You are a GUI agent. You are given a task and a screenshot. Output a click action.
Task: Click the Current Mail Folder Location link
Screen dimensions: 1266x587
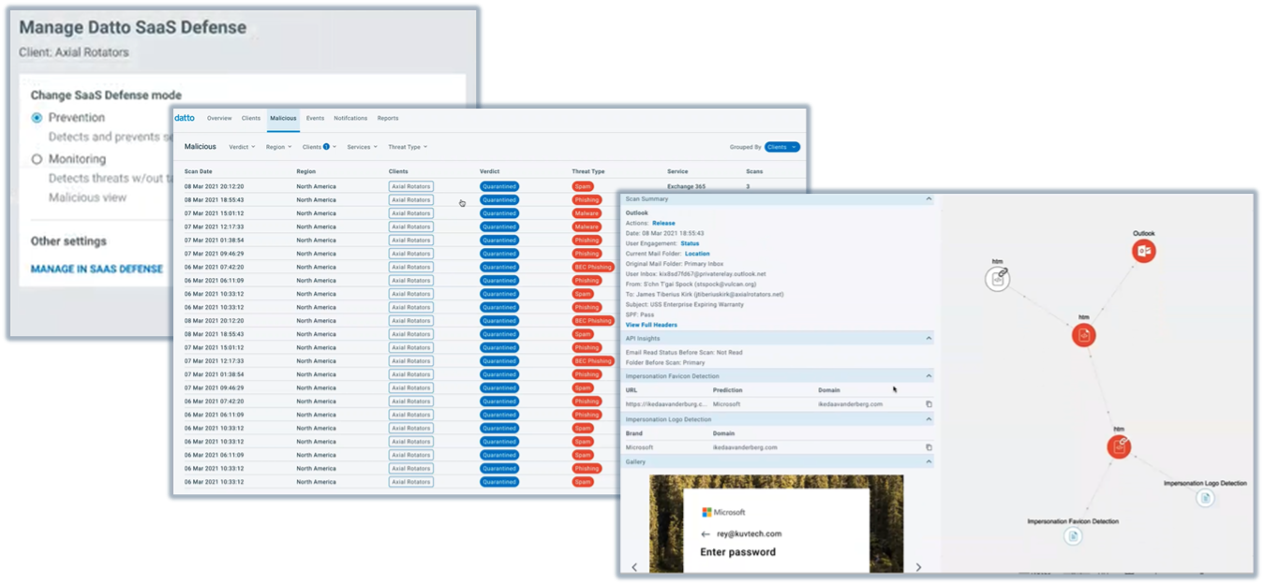point(697,253)
